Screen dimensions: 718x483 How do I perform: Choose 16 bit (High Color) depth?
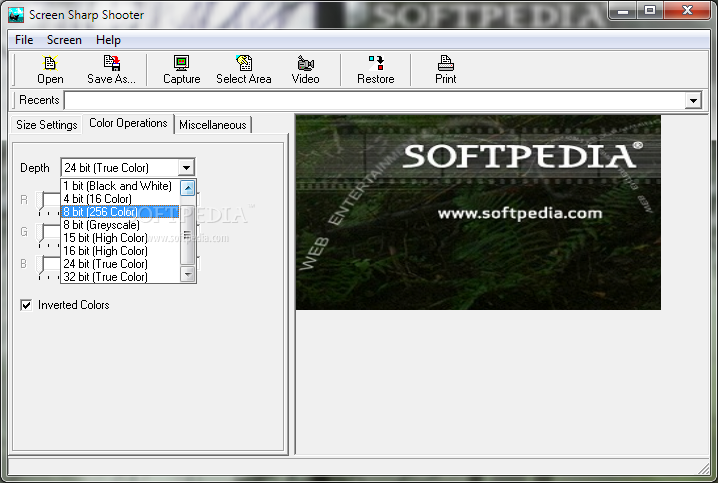(x=120, y=250)
